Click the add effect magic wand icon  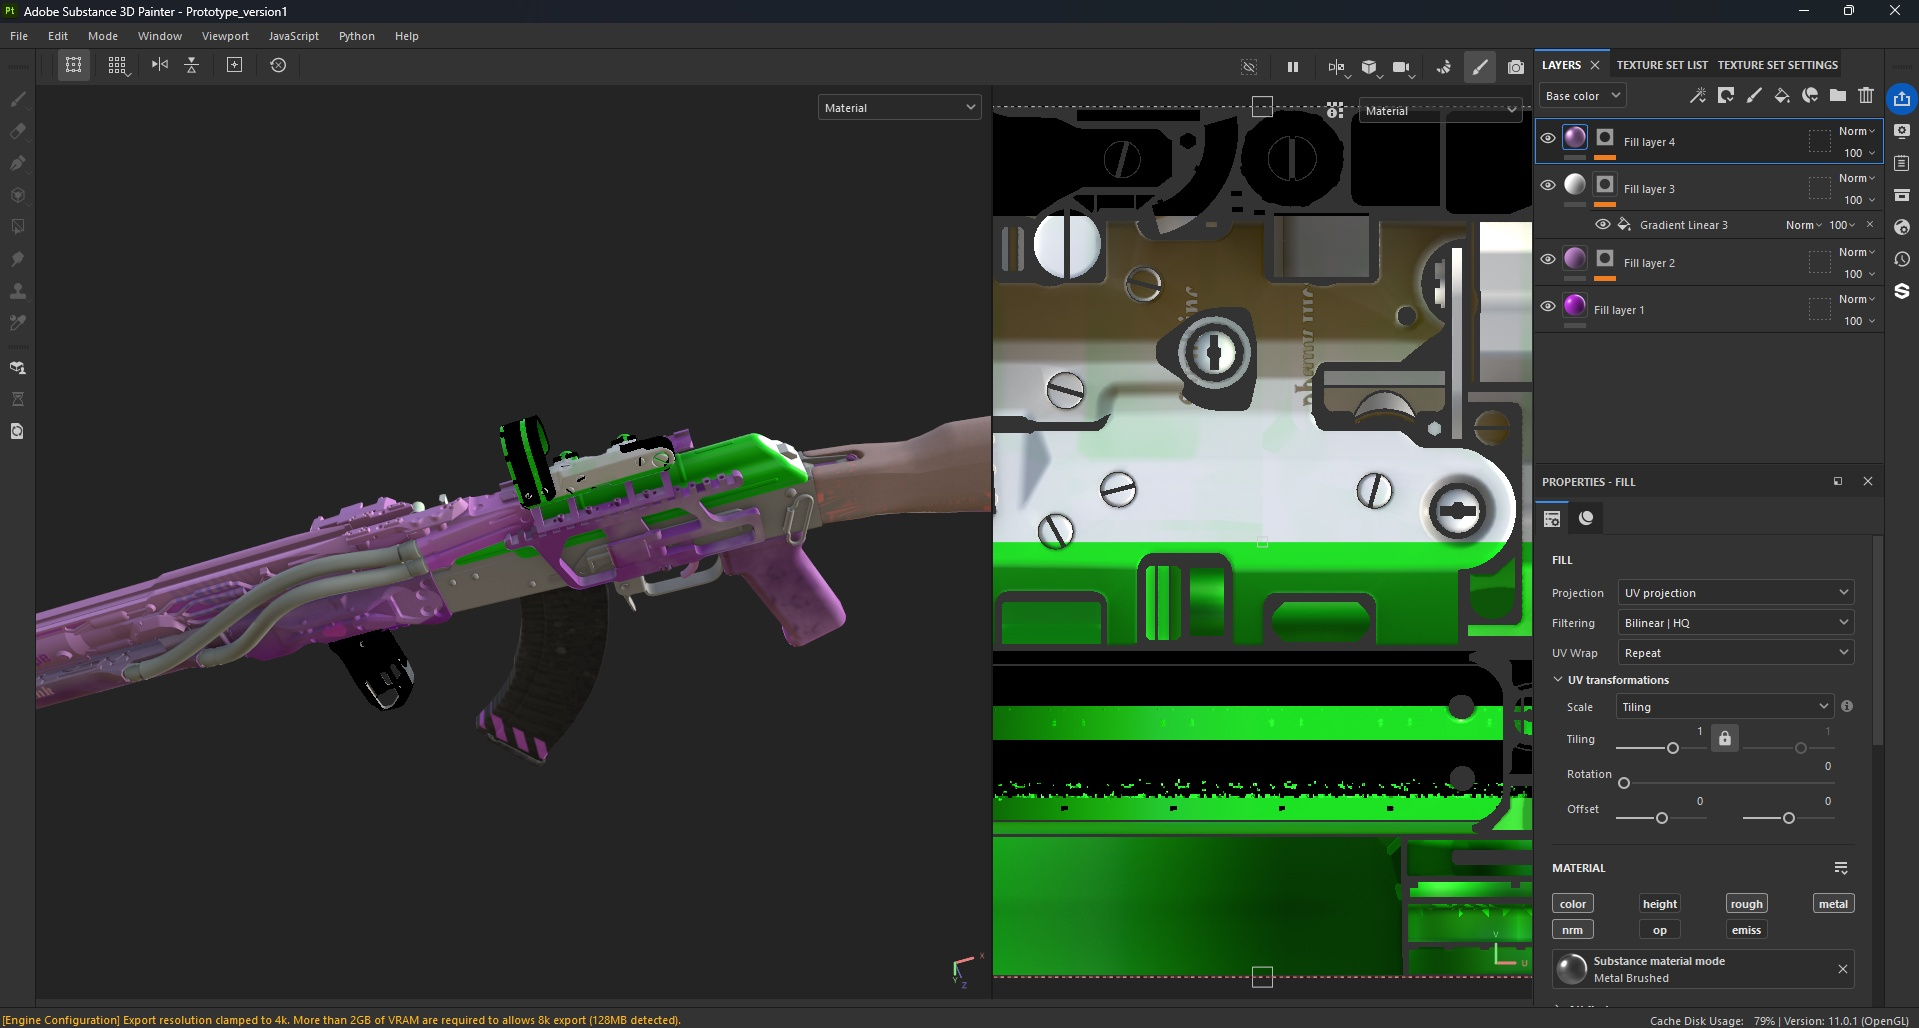pyautogui.click(x=1698, y=96)
